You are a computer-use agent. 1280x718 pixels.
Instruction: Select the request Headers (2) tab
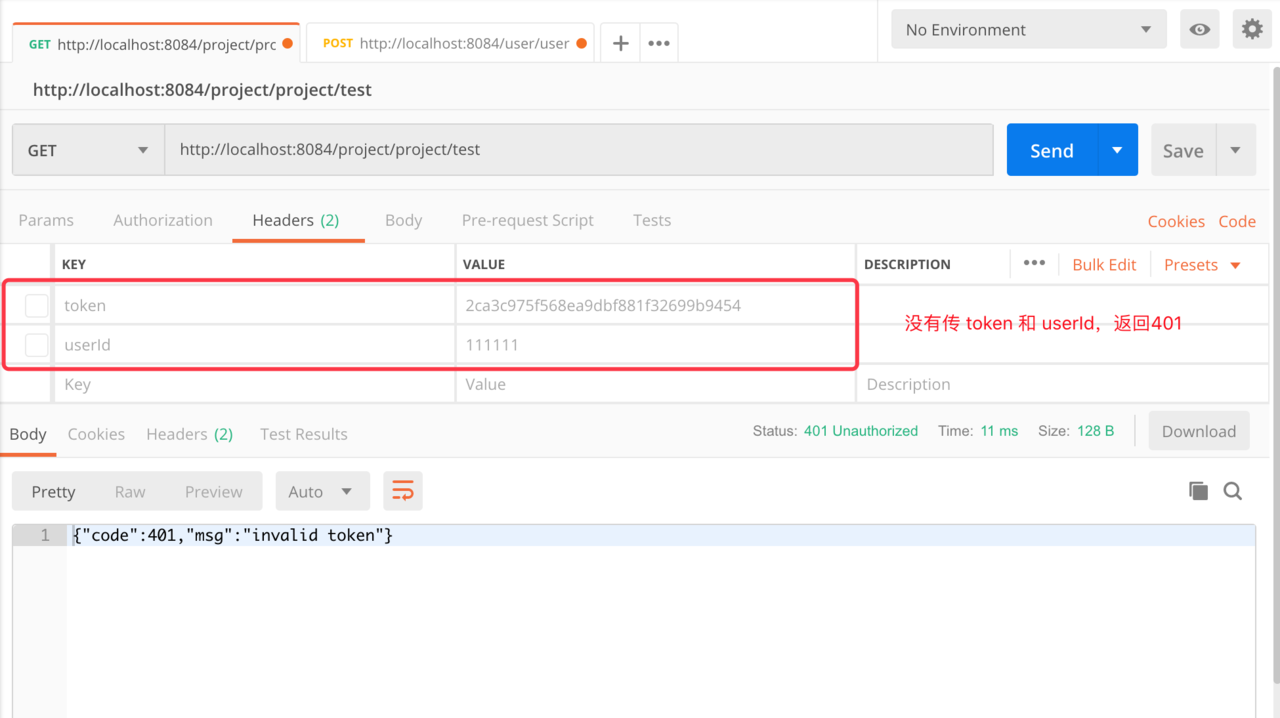click(296, 220)
